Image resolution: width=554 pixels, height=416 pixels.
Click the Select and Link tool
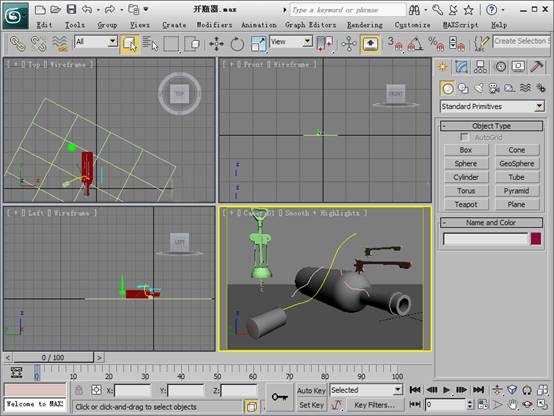[17, 44]
